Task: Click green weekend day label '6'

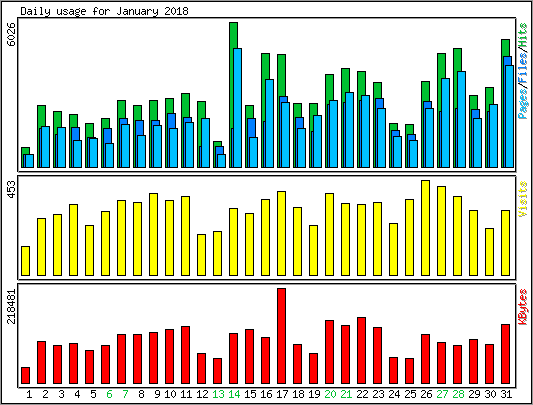Action: point(109,394)
